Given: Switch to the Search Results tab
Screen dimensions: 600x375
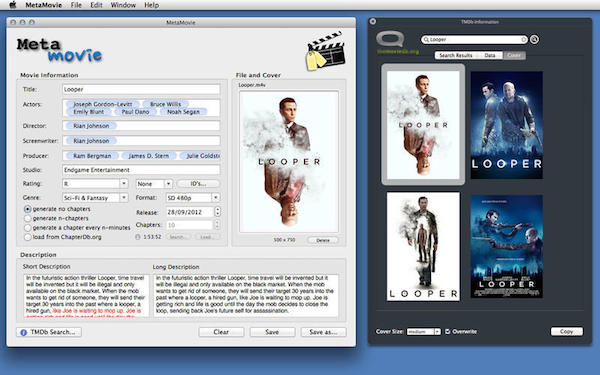Looking at the screenshot, I should click(456, 55).
